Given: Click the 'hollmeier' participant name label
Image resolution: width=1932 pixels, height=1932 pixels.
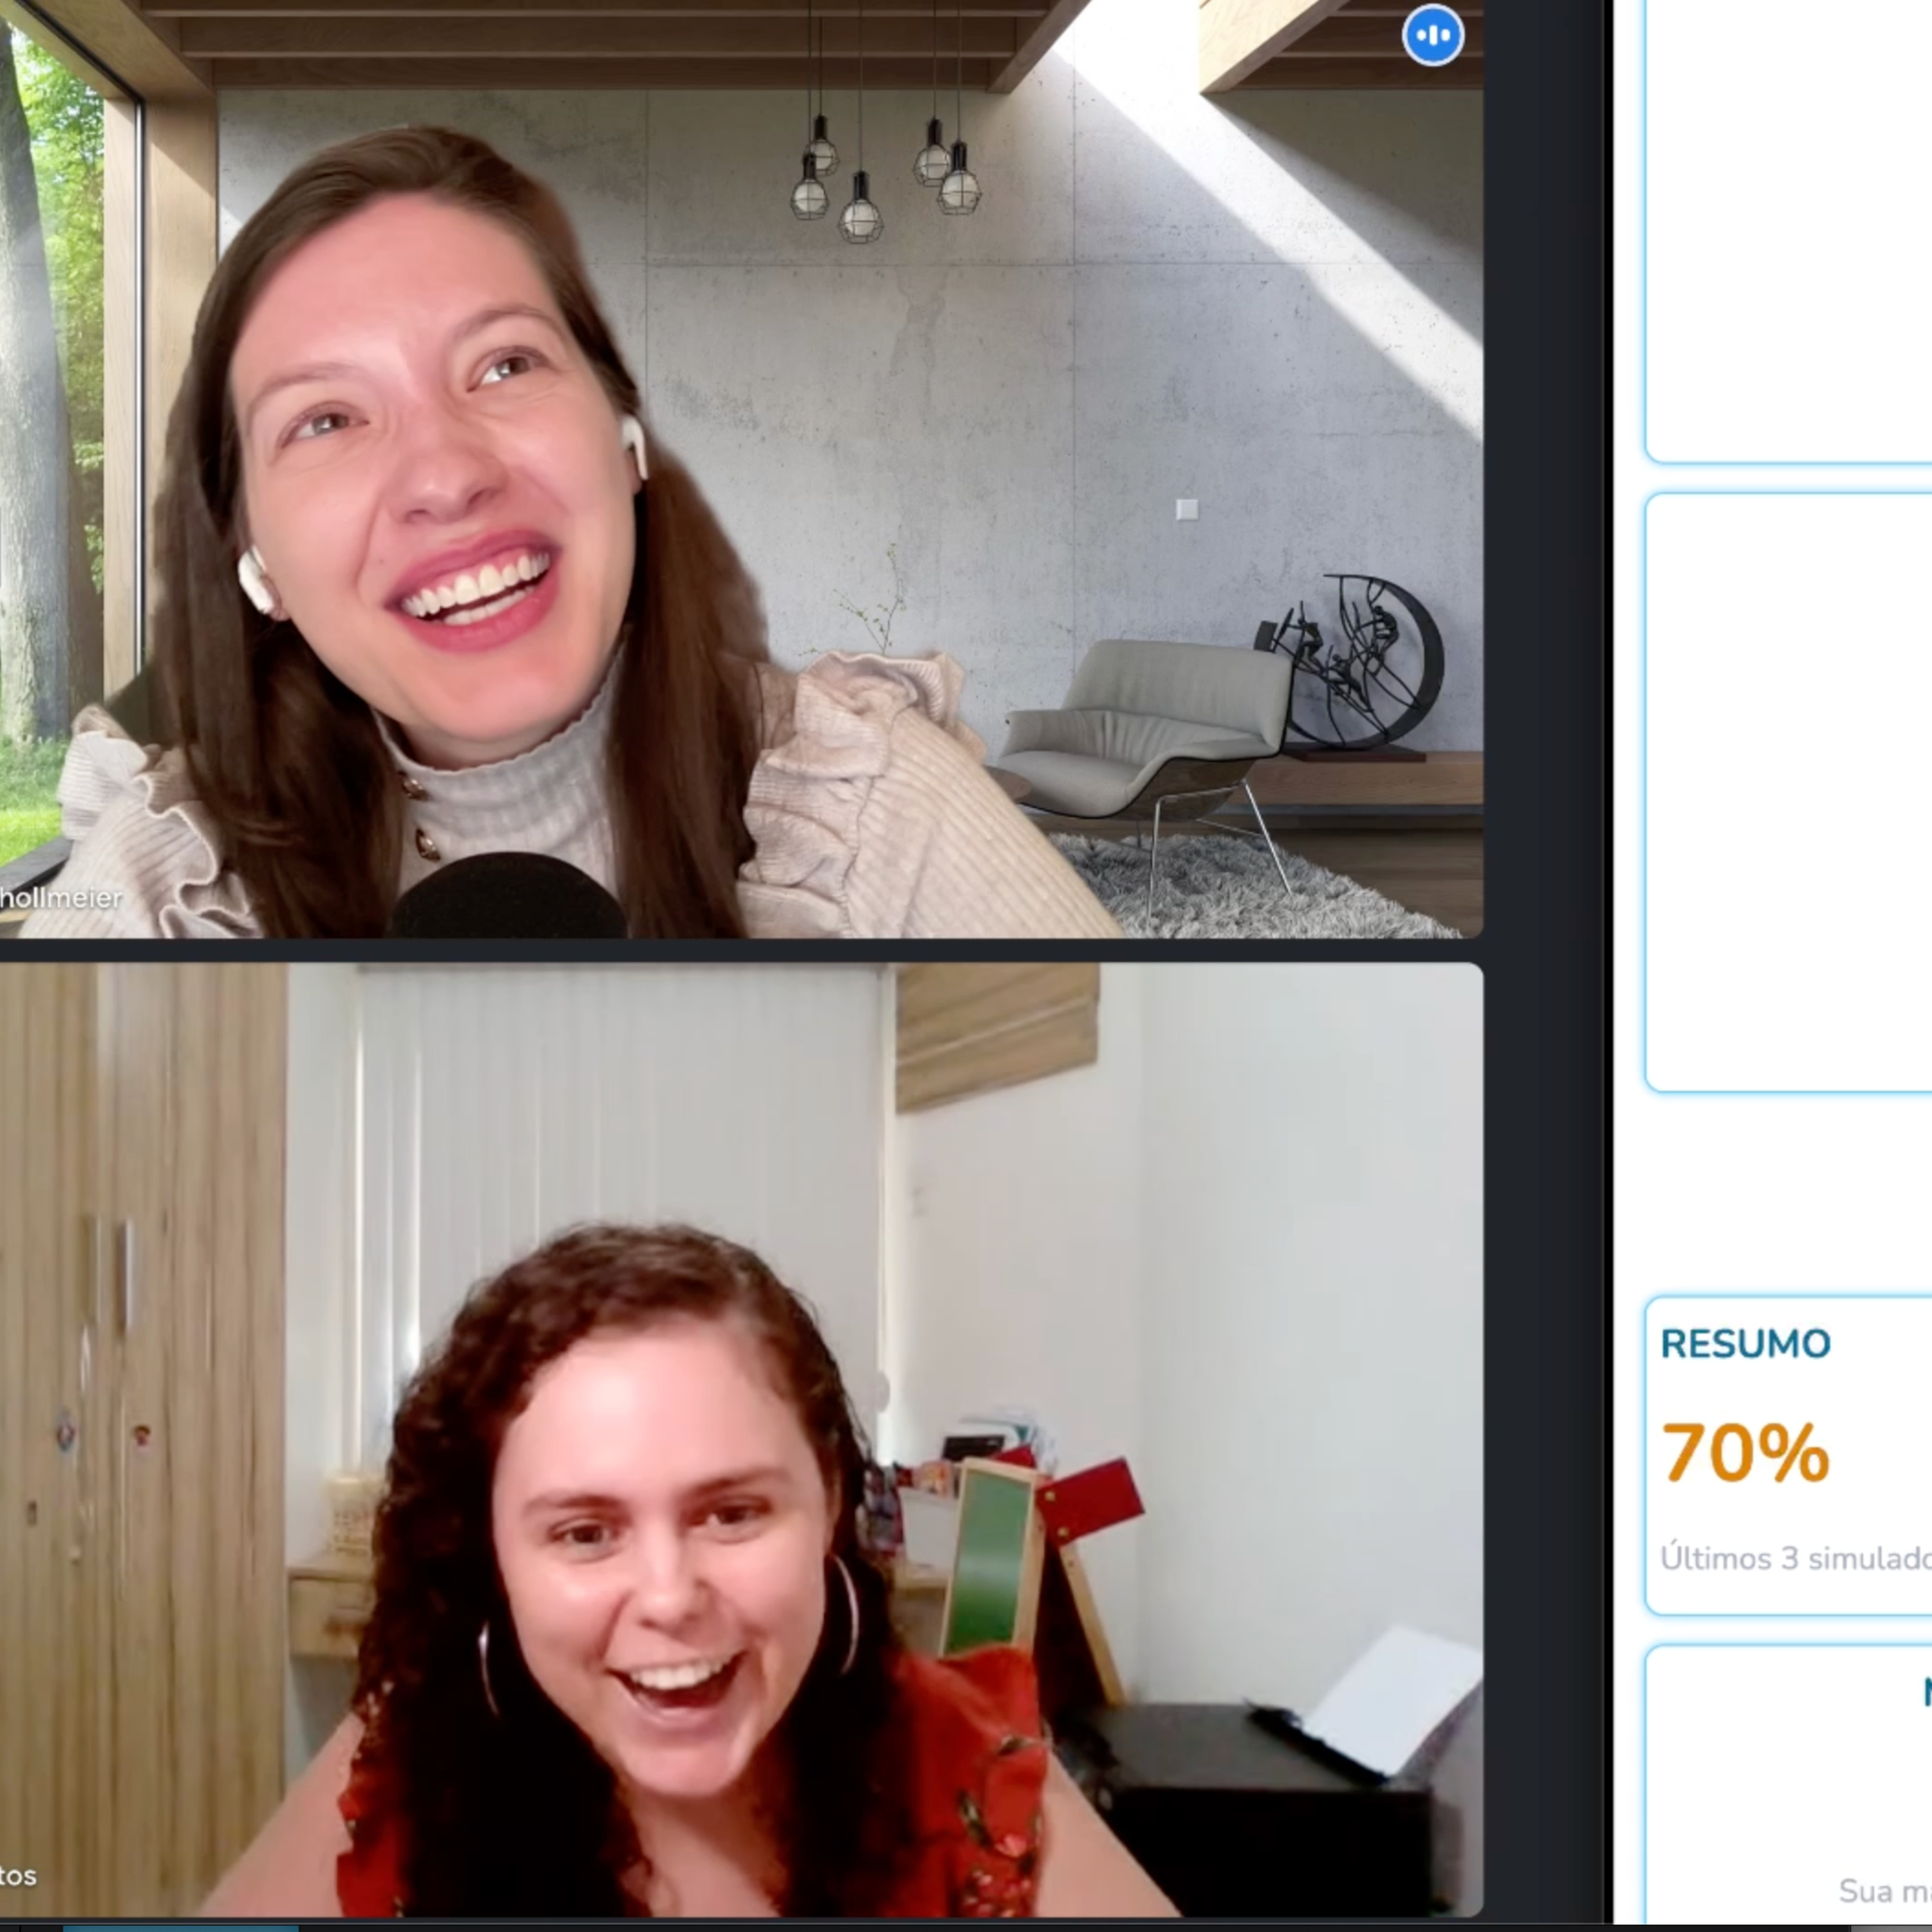Looking at the screenshot, I should click(60, 897).
